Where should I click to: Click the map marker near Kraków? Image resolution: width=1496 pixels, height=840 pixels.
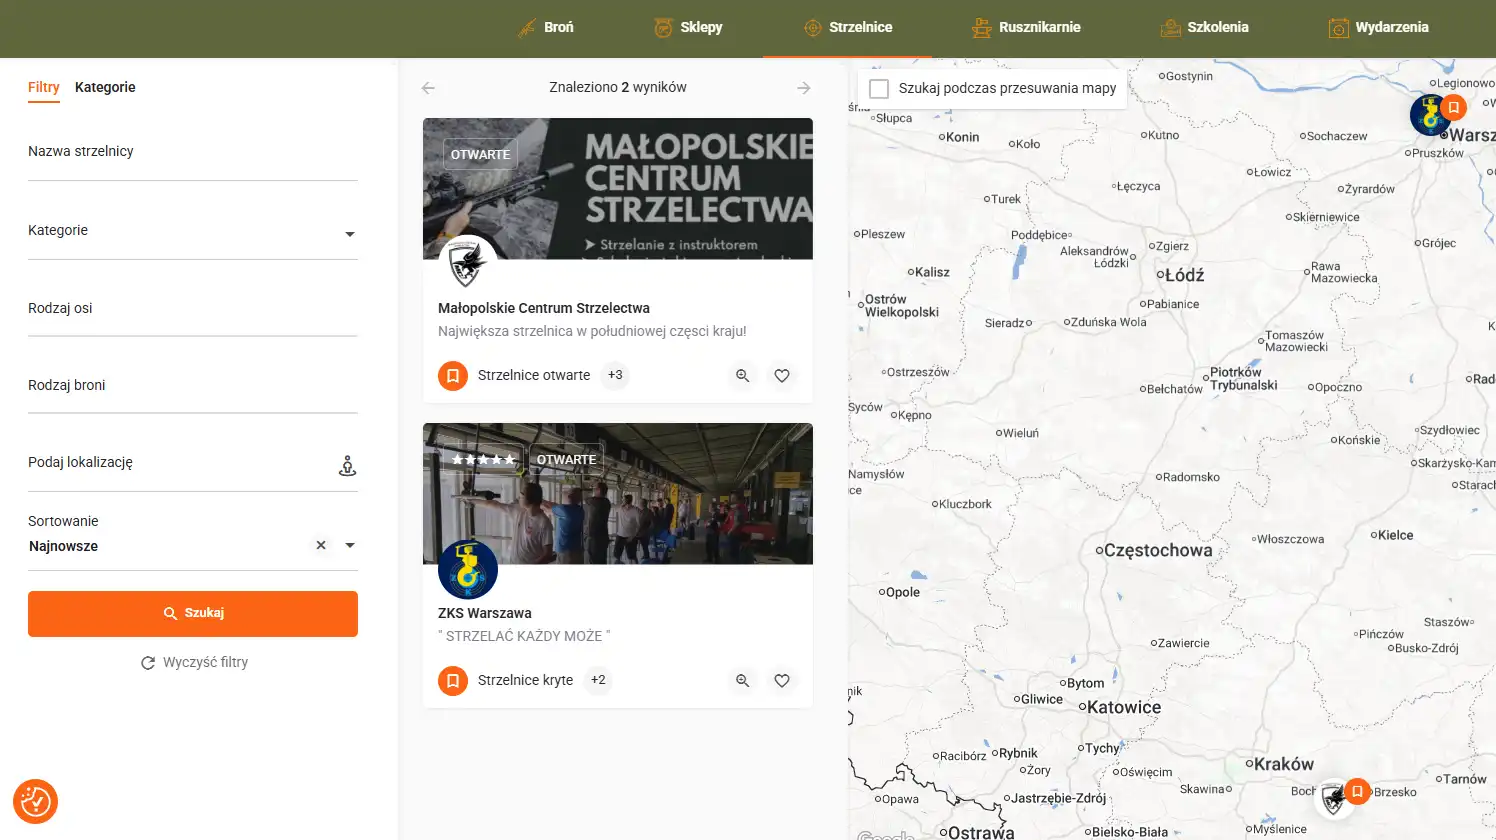point(1335,798)
